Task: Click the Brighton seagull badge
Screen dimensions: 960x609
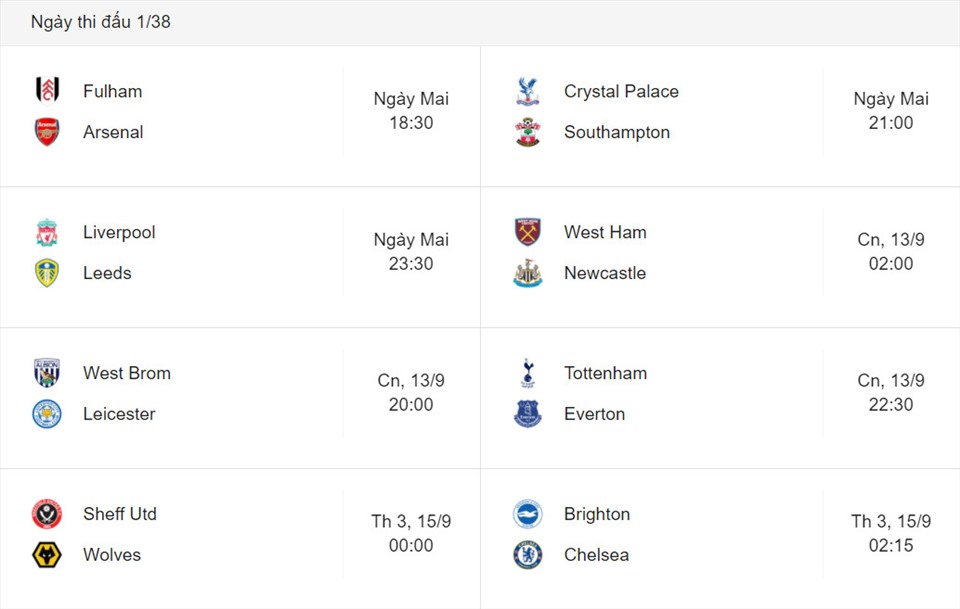Action: pyautogui.click(x=528, y=514)
